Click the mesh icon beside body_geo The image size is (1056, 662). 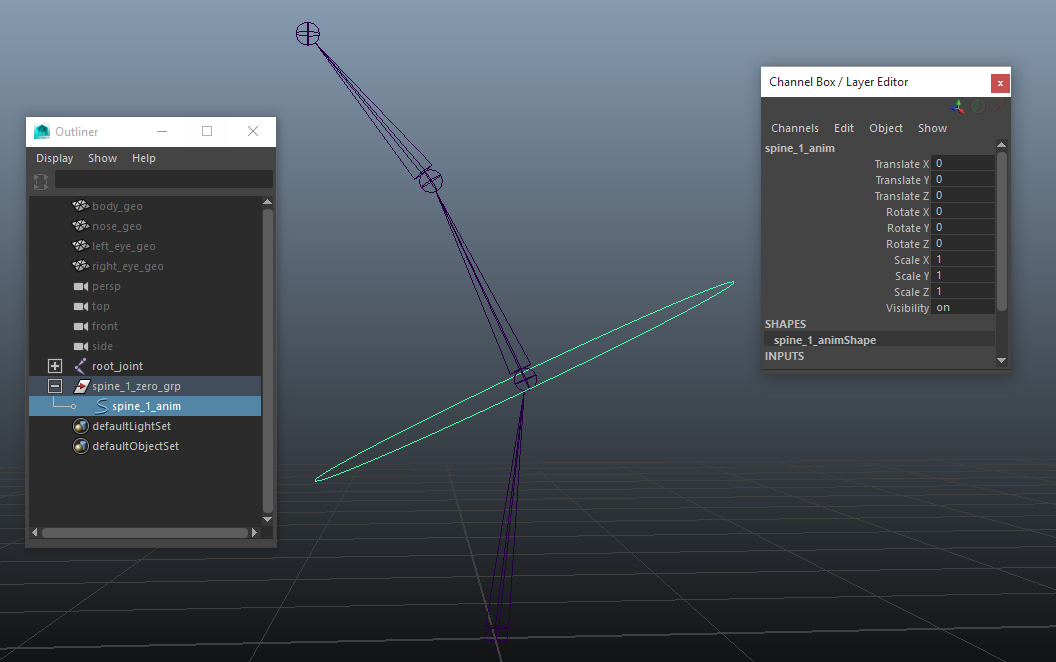point(81,206)
